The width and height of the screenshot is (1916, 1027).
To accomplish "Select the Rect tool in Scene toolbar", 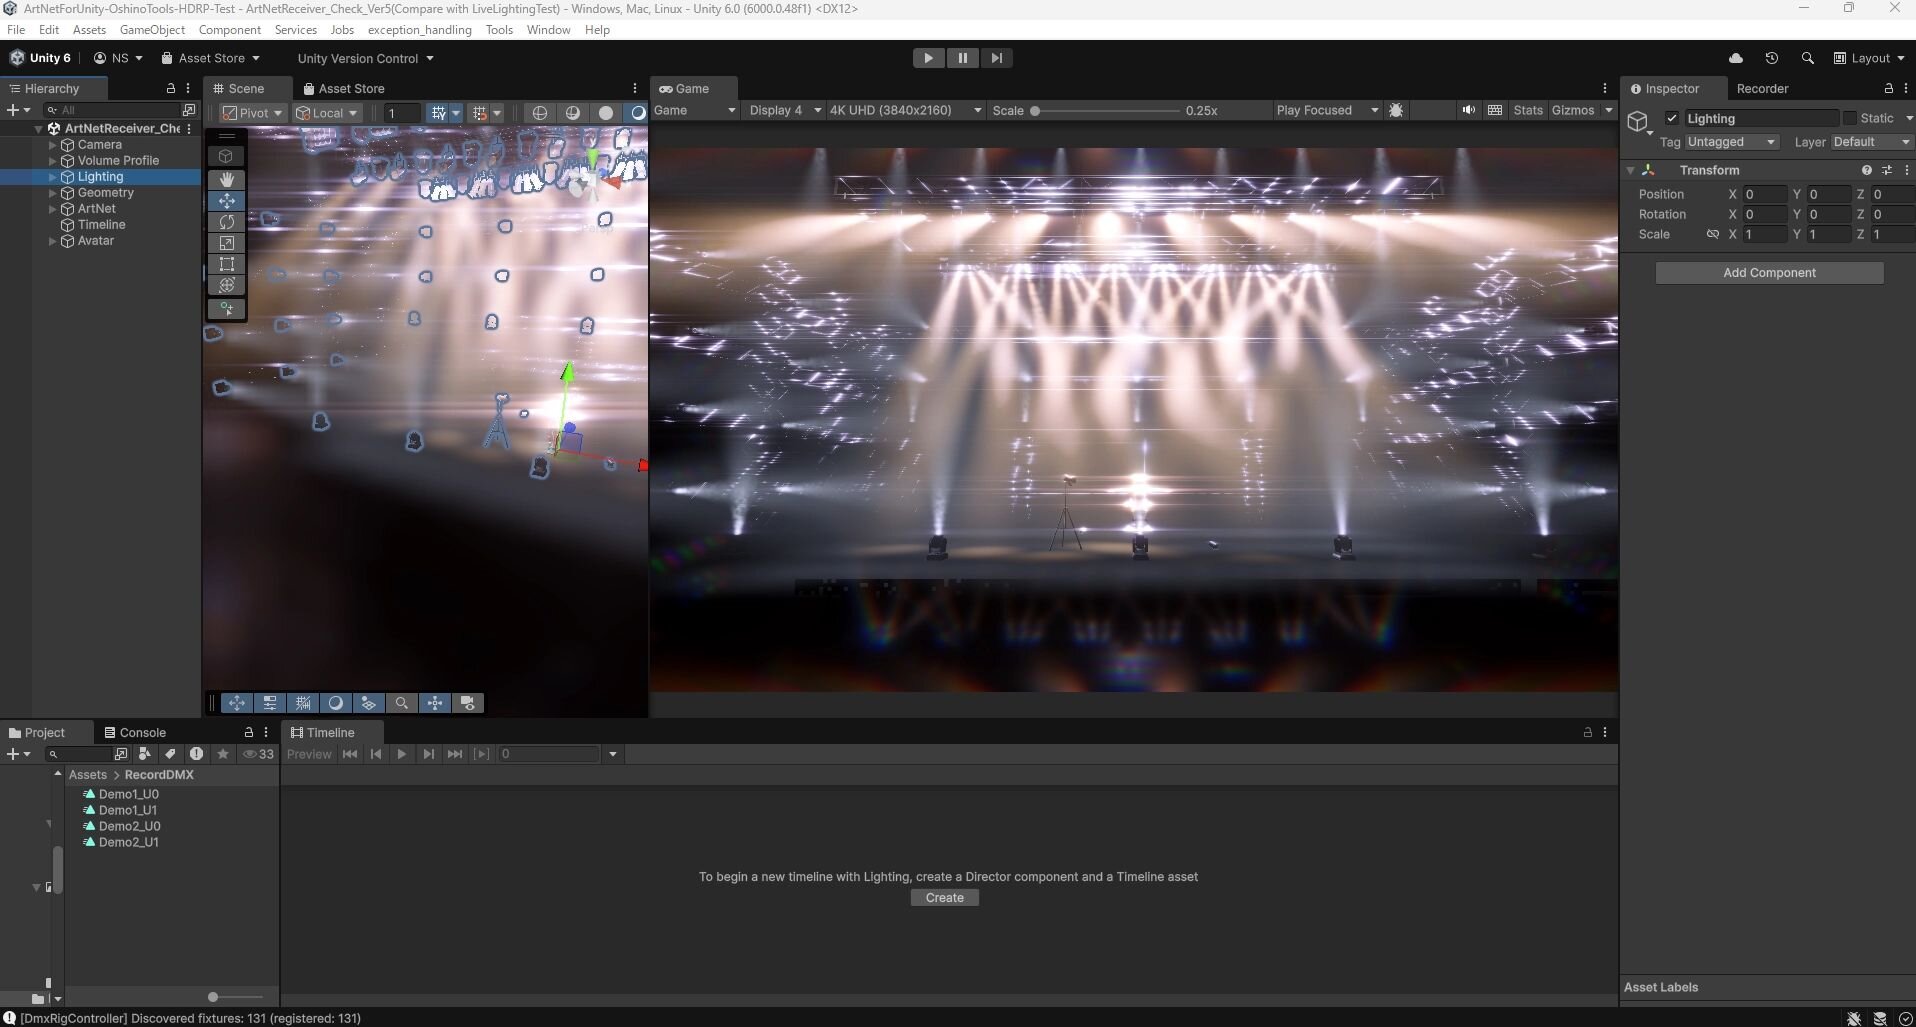I will (227, 265).
